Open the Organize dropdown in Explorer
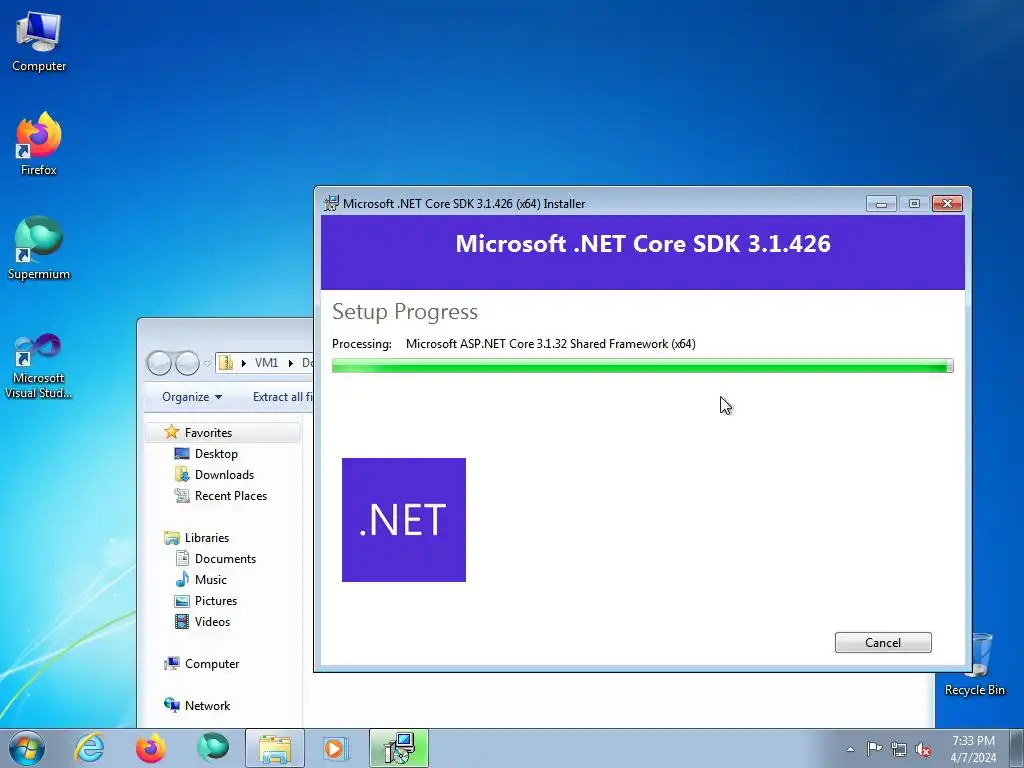Screen dimensions: 1024x768 pos(192,397)
